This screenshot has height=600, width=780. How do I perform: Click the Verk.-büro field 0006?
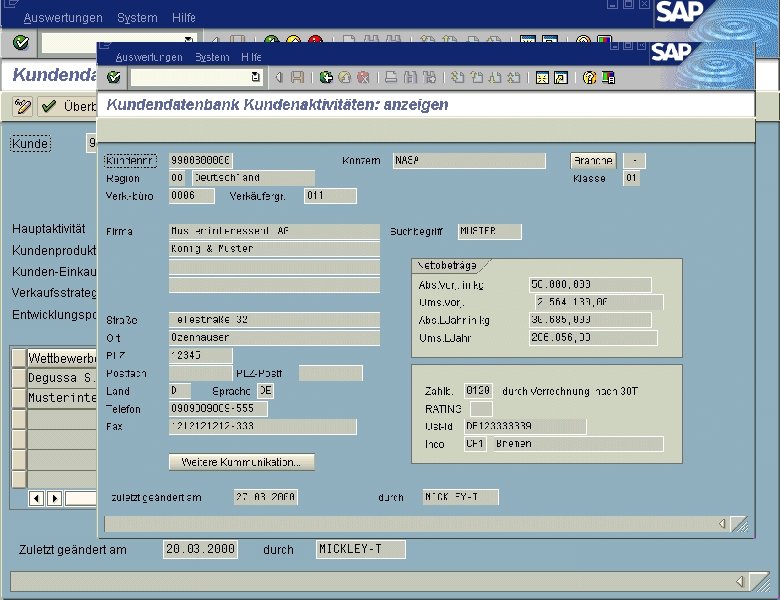[x=192, y=196]
